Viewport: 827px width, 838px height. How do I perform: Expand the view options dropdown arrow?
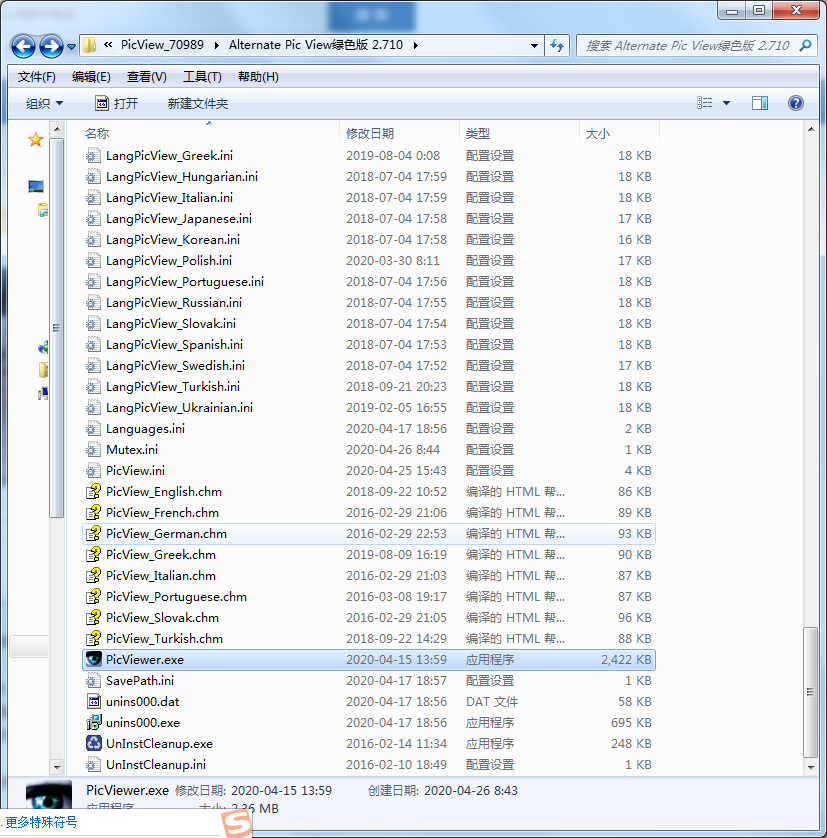point(726,103)
